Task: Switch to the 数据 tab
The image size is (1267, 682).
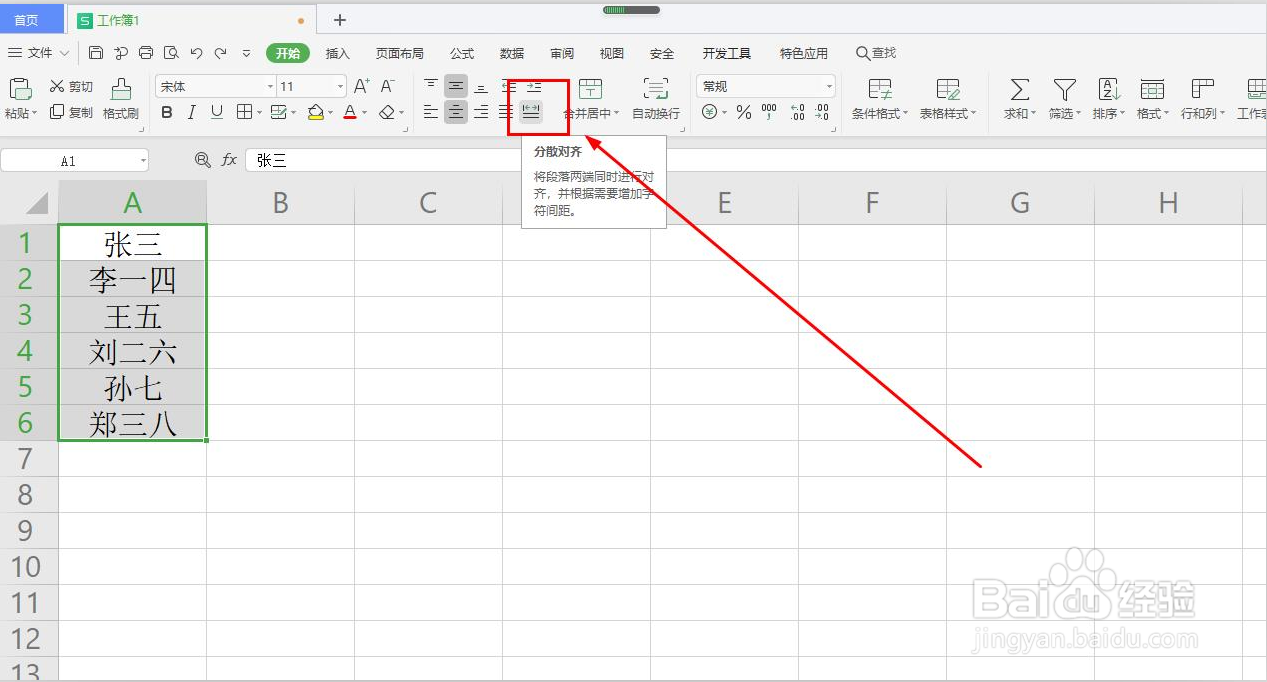Action: tap(512, 53)
